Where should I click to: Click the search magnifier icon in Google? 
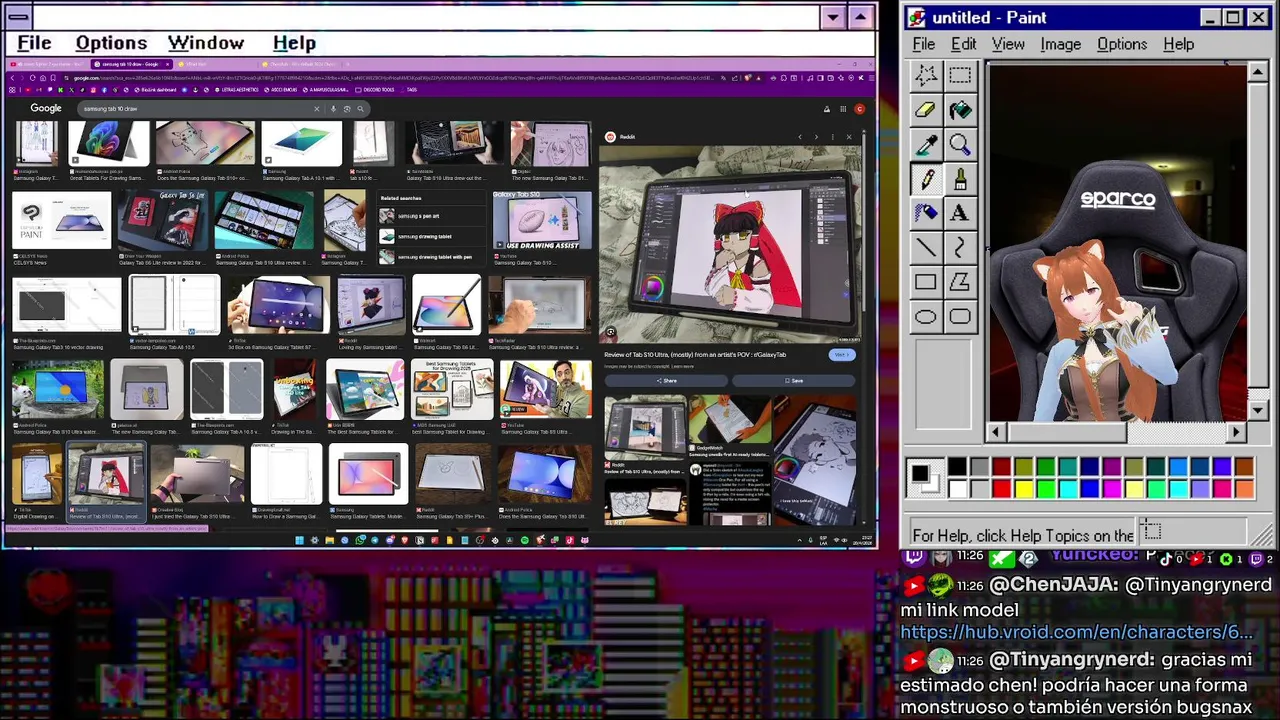click(x=360, y=108)
